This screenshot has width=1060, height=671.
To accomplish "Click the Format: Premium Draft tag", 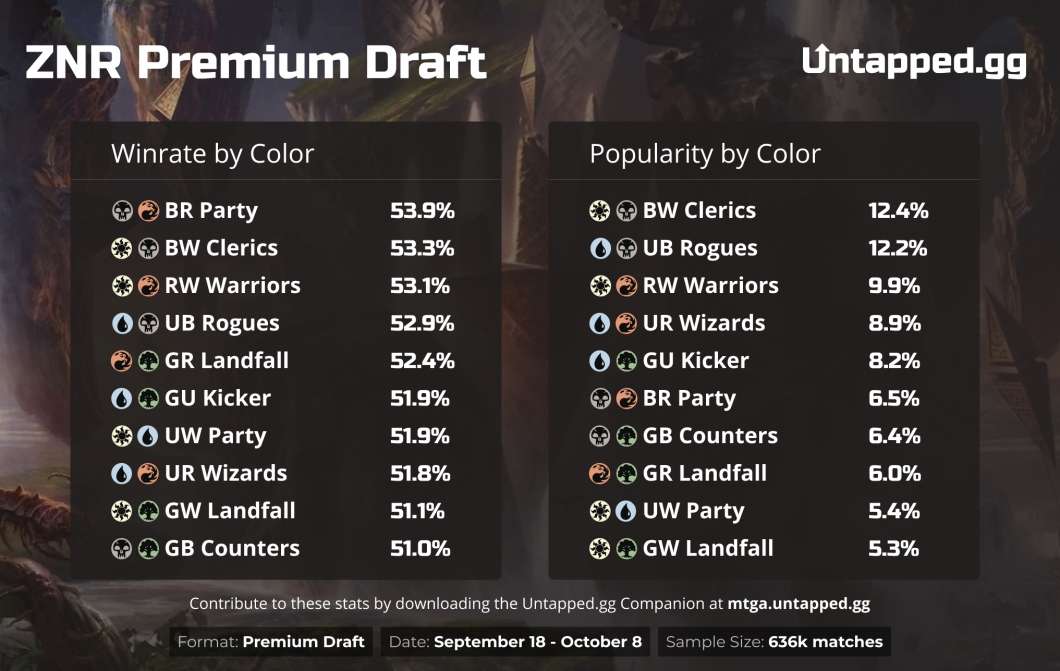I will point(271,641).
